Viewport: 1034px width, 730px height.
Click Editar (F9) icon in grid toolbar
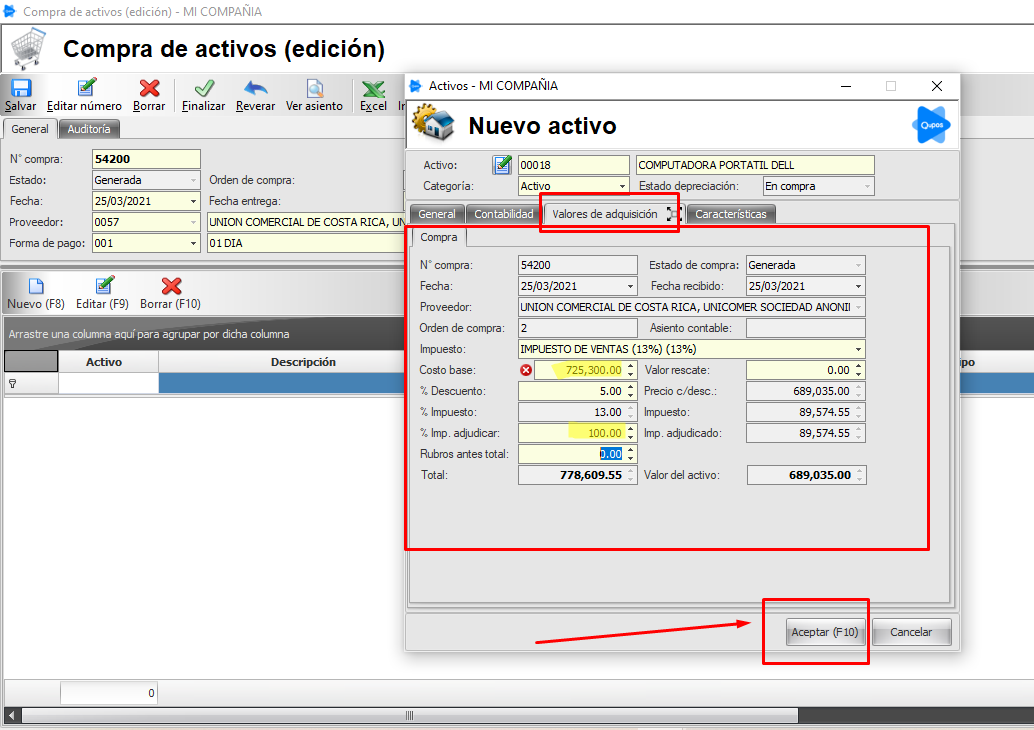click(103, 287)
